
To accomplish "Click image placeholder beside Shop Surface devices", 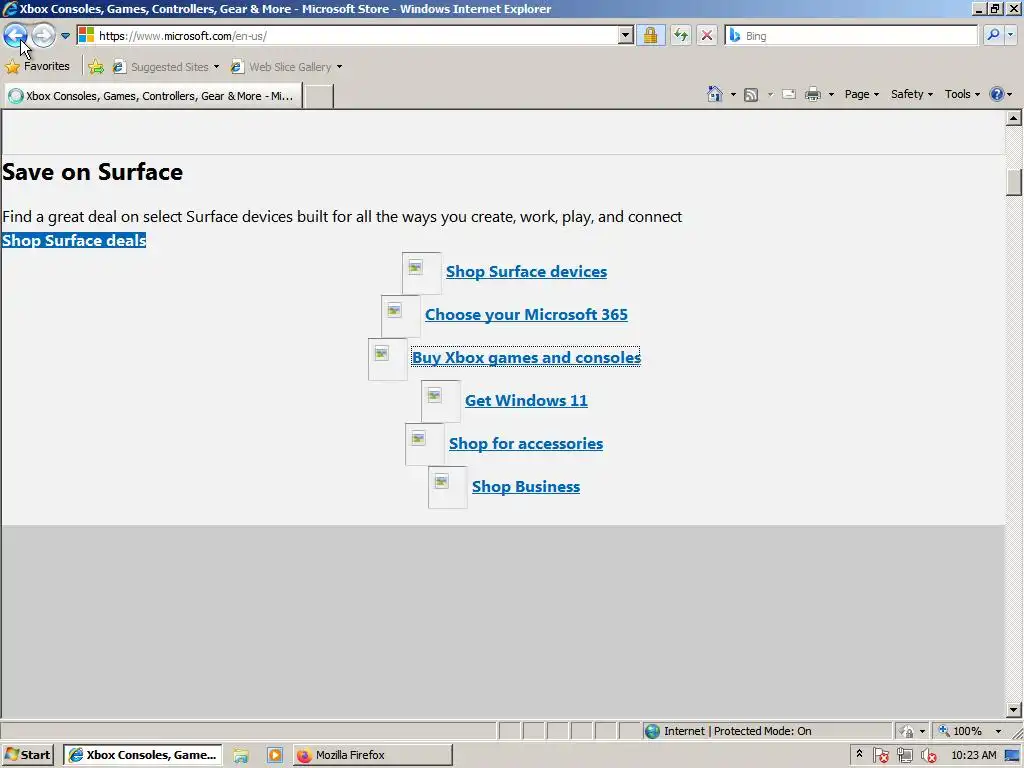I will [421, 273].
